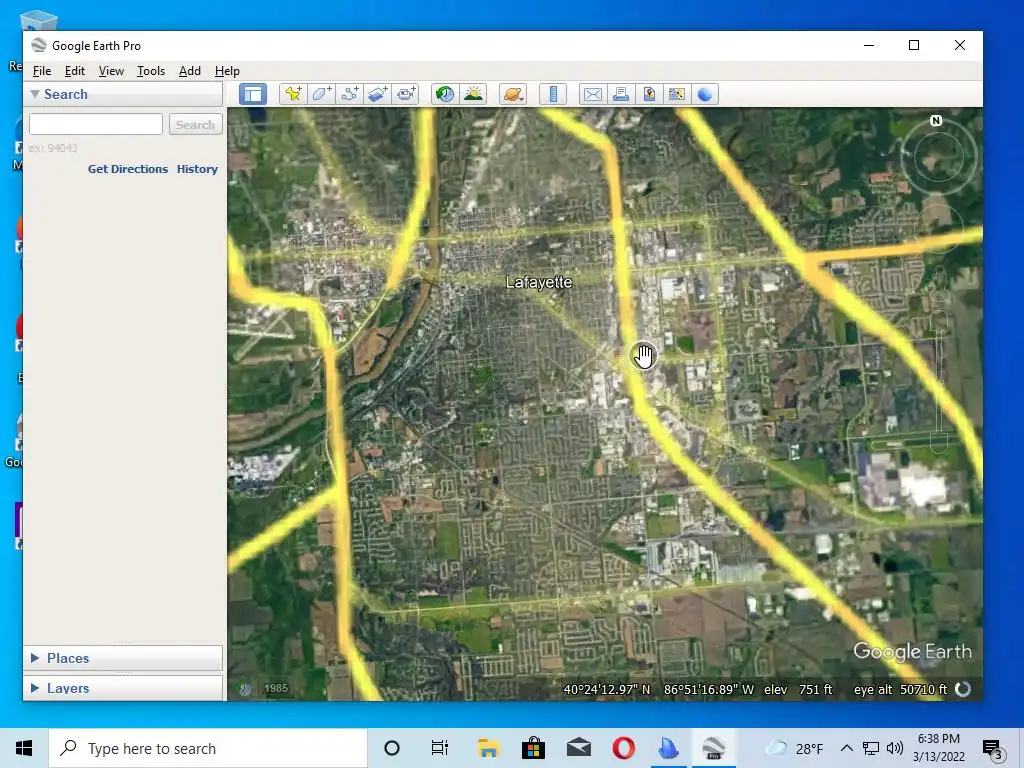Open the Tools menu

point(150,71)
